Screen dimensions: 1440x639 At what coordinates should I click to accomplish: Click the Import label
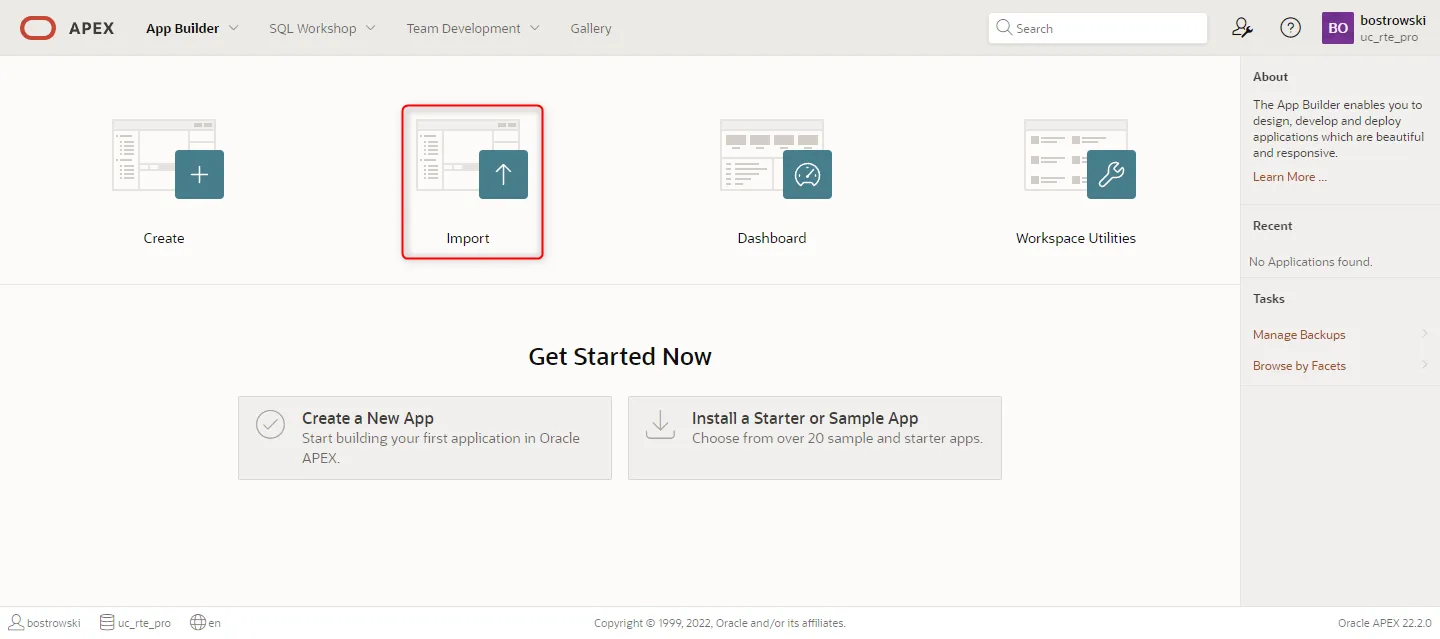click(468, 238)
